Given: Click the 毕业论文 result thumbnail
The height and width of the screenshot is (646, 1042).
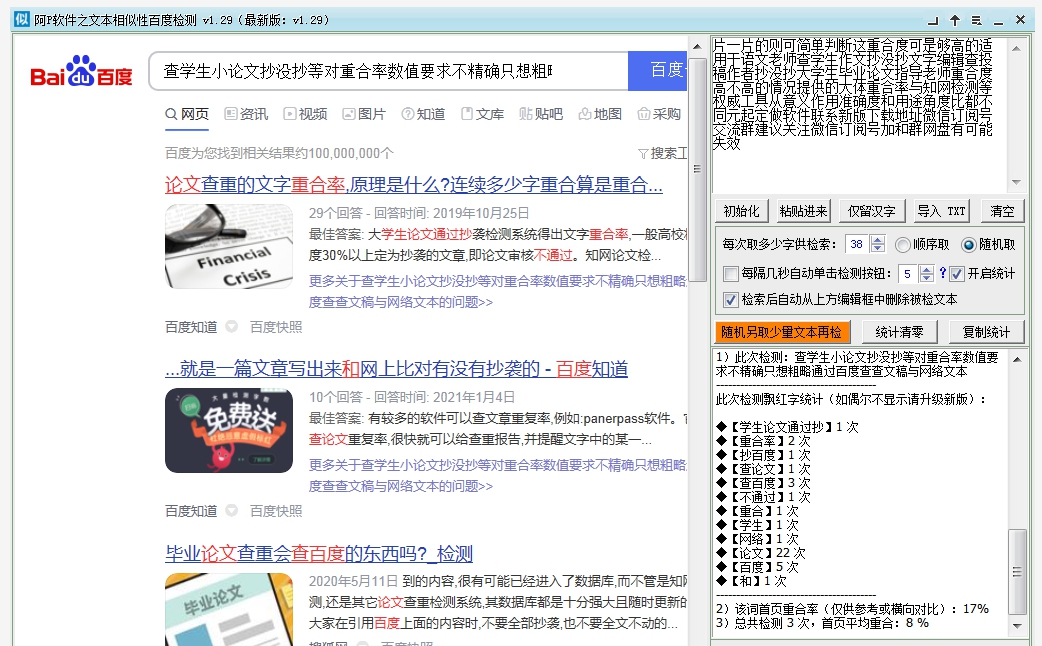Looking at the screenshot, I should 229,609.
